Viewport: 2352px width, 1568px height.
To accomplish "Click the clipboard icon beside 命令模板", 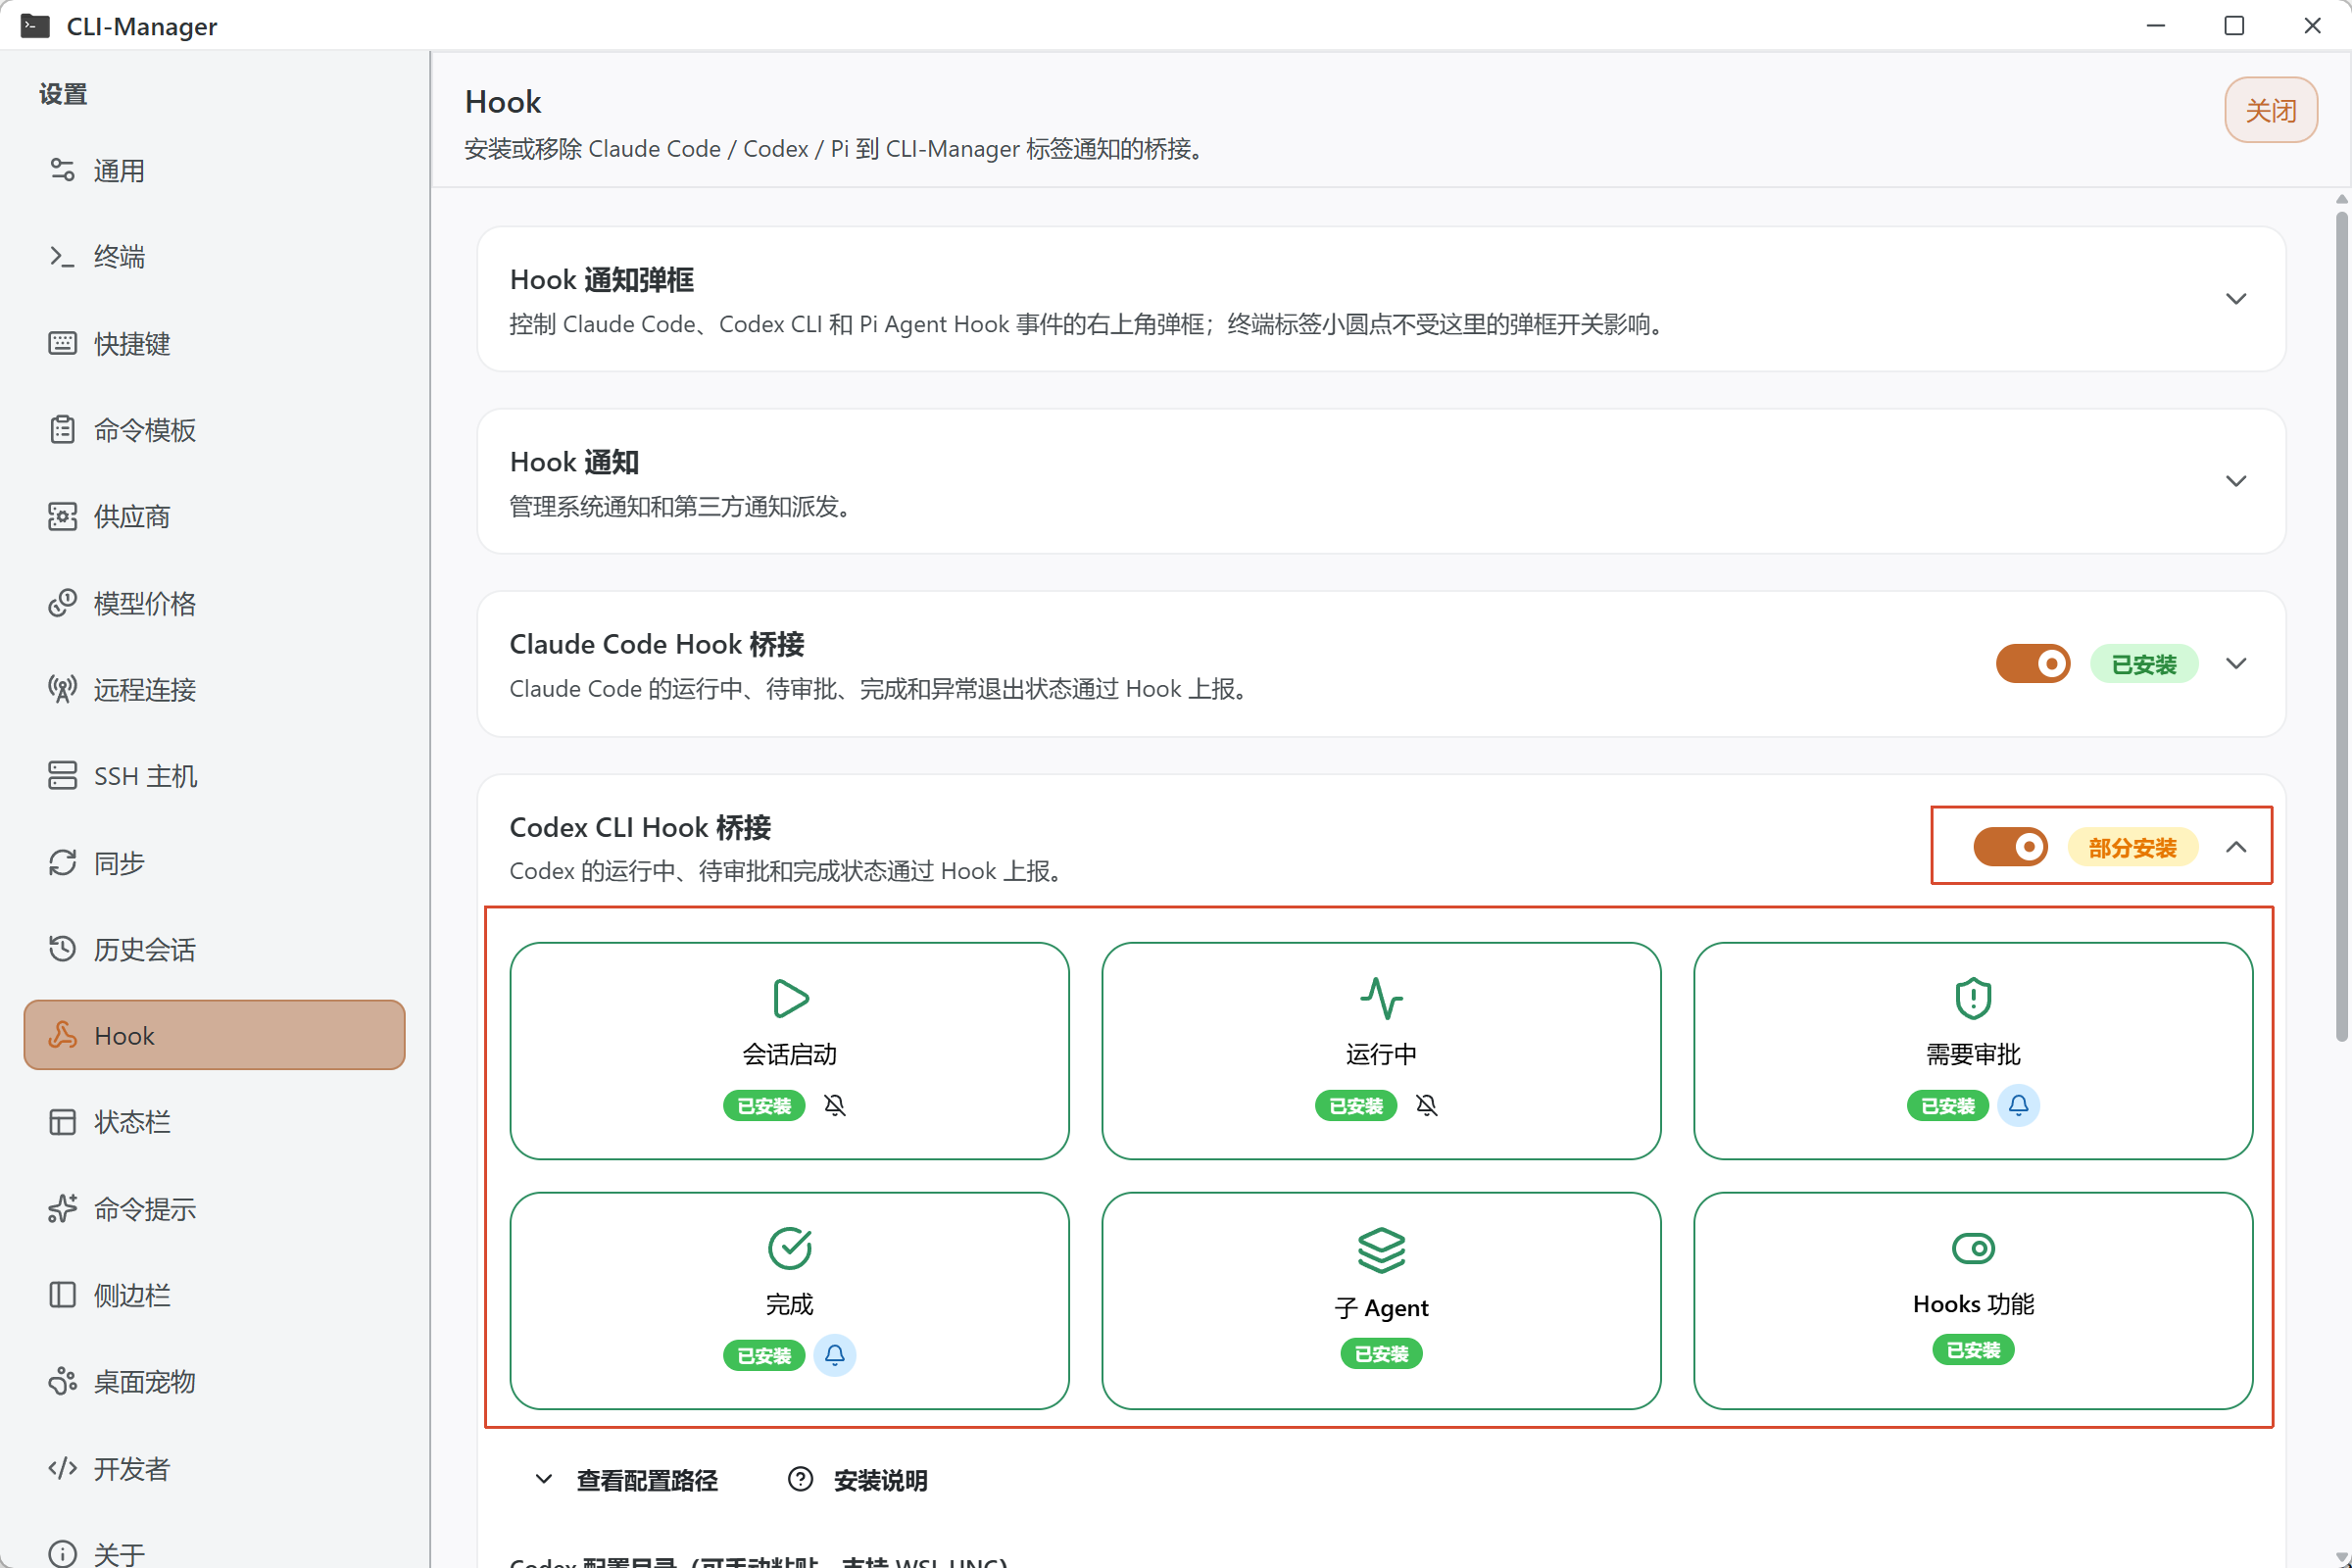I will pos(62,430).
